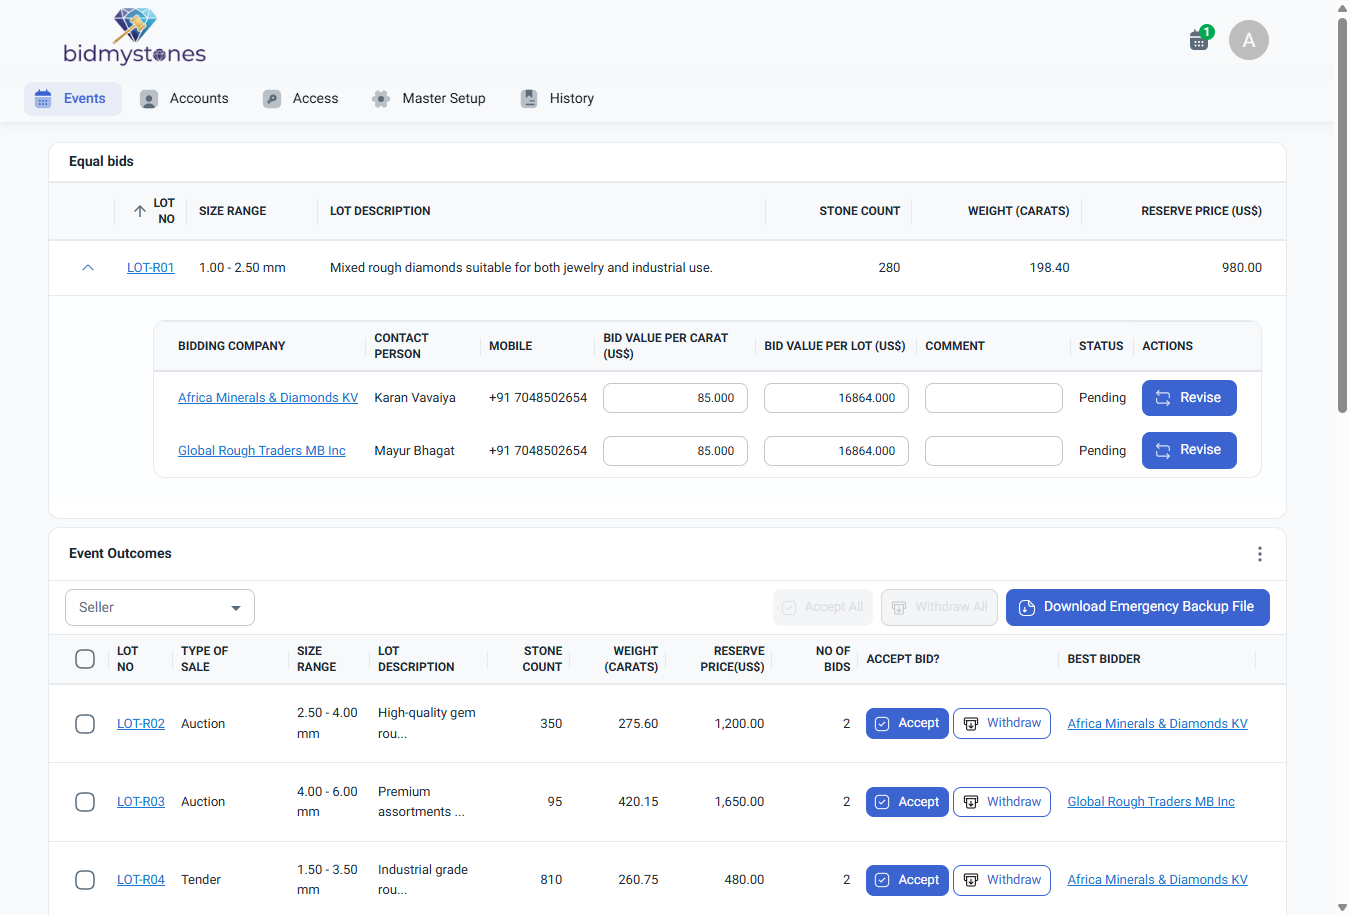Click the bidmystones diamond logo
Screen dimensions: 1350x915
[135, 37]
